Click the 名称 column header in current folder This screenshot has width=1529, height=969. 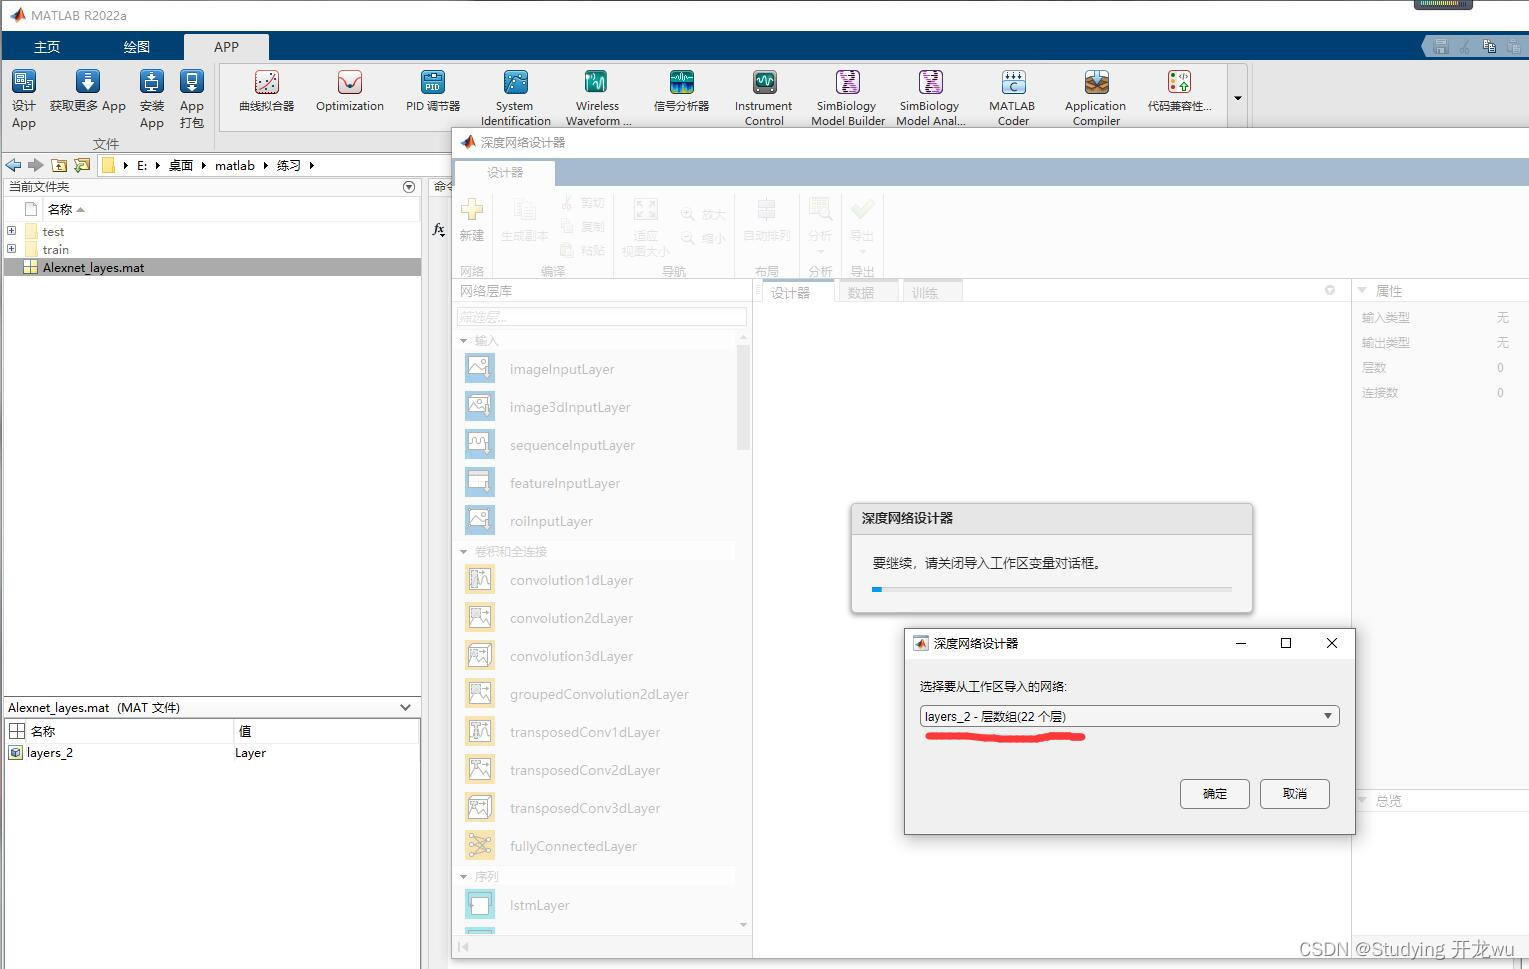coord(60,209)
